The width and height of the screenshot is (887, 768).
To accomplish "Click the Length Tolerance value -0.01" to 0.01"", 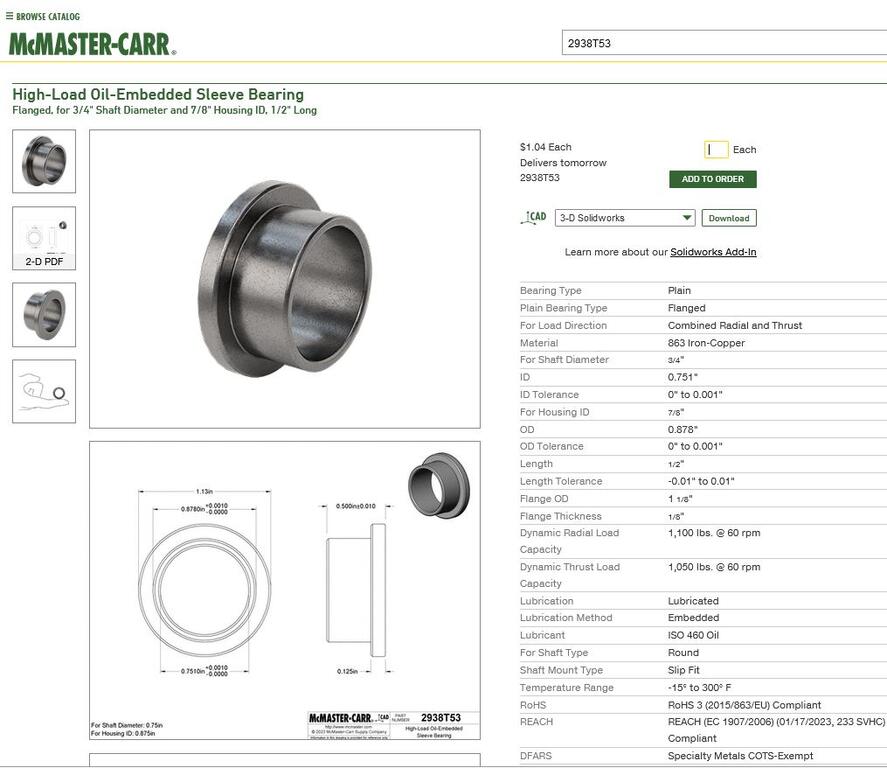I will [x=701, y=481].
